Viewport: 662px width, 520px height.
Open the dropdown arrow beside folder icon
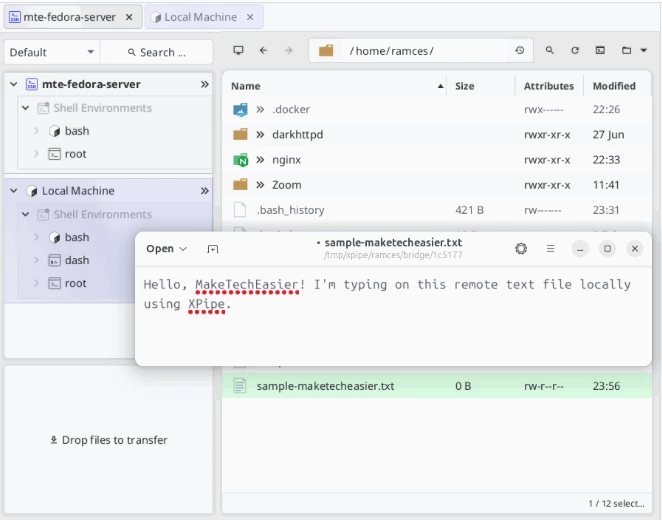click(x=643, y=51)
